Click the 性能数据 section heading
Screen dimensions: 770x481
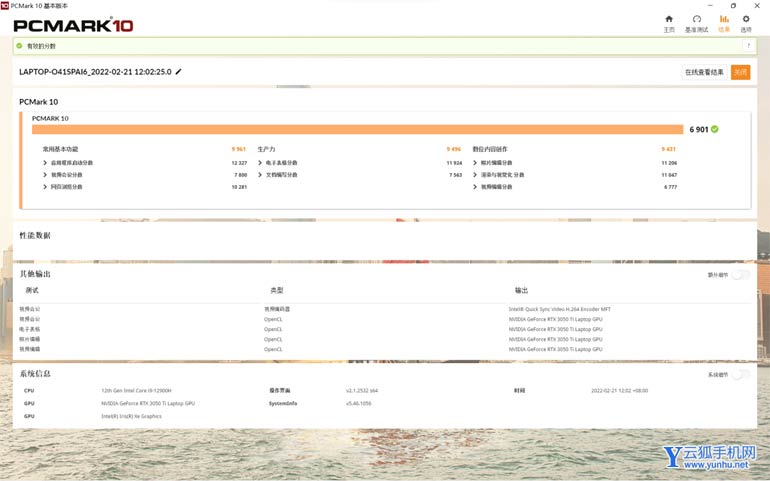coord(35,235)
